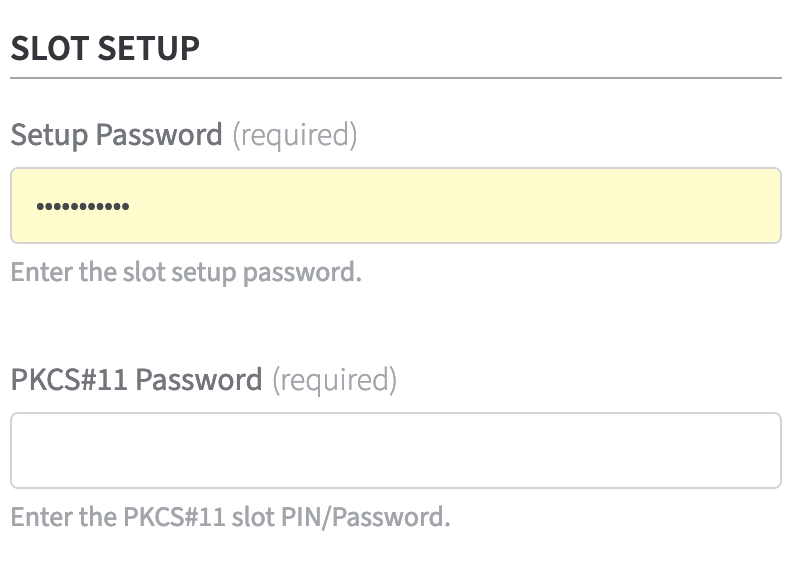Click the "PKCS#11 Password" label text
Image resolution: width=794 pixels, height=576 pixels.
(x=136, y=380)
